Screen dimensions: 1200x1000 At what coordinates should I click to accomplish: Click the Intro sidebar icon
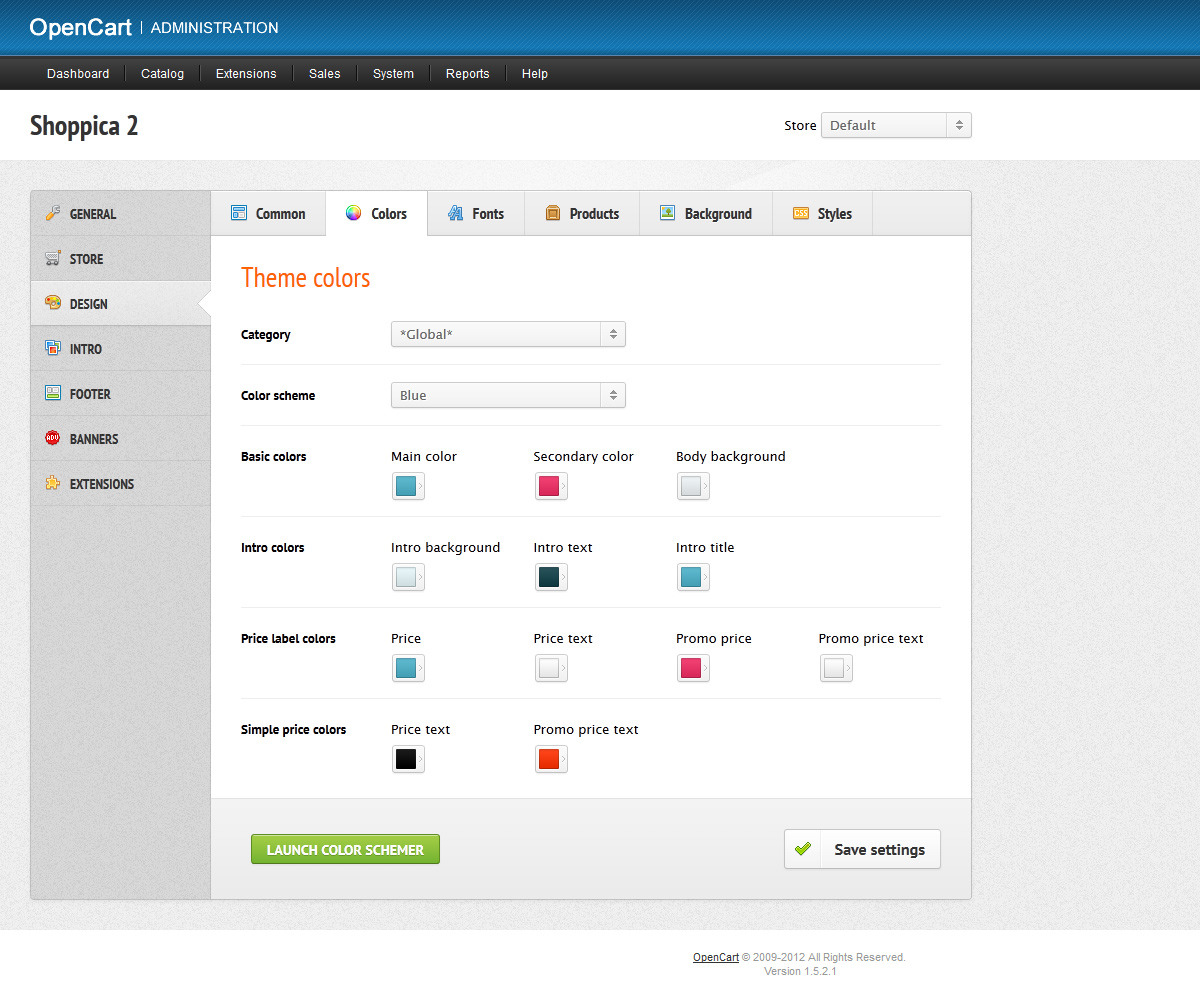(x=53, y=349)
